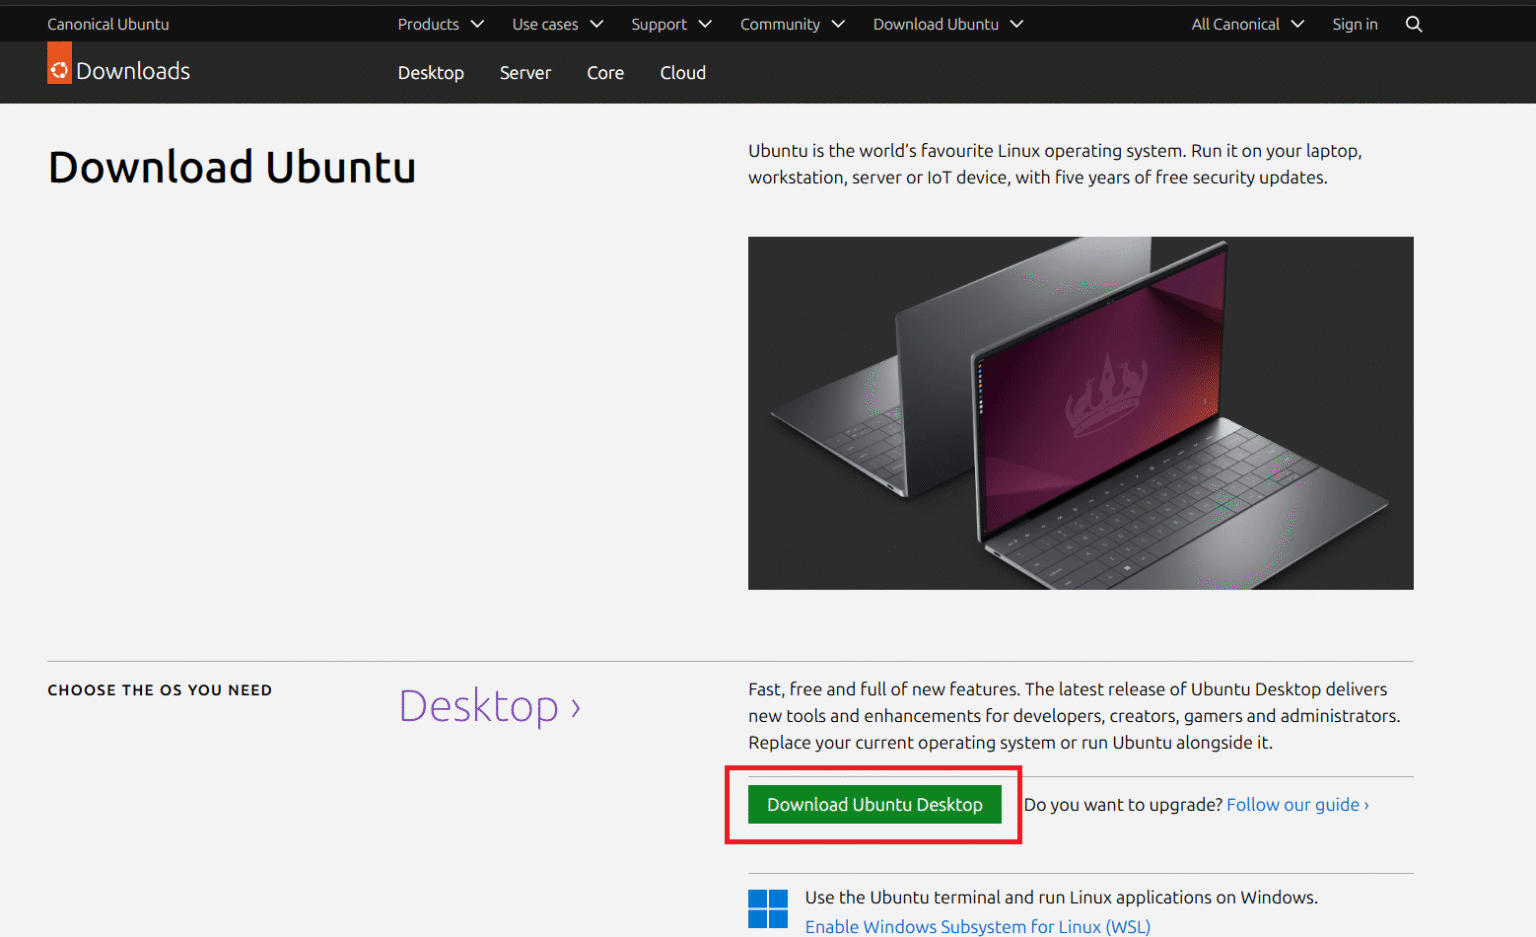Viewport: 1536px width, 937px height.
Task: Sign in to your Canonical account
Action: (x=1355, y=23)
